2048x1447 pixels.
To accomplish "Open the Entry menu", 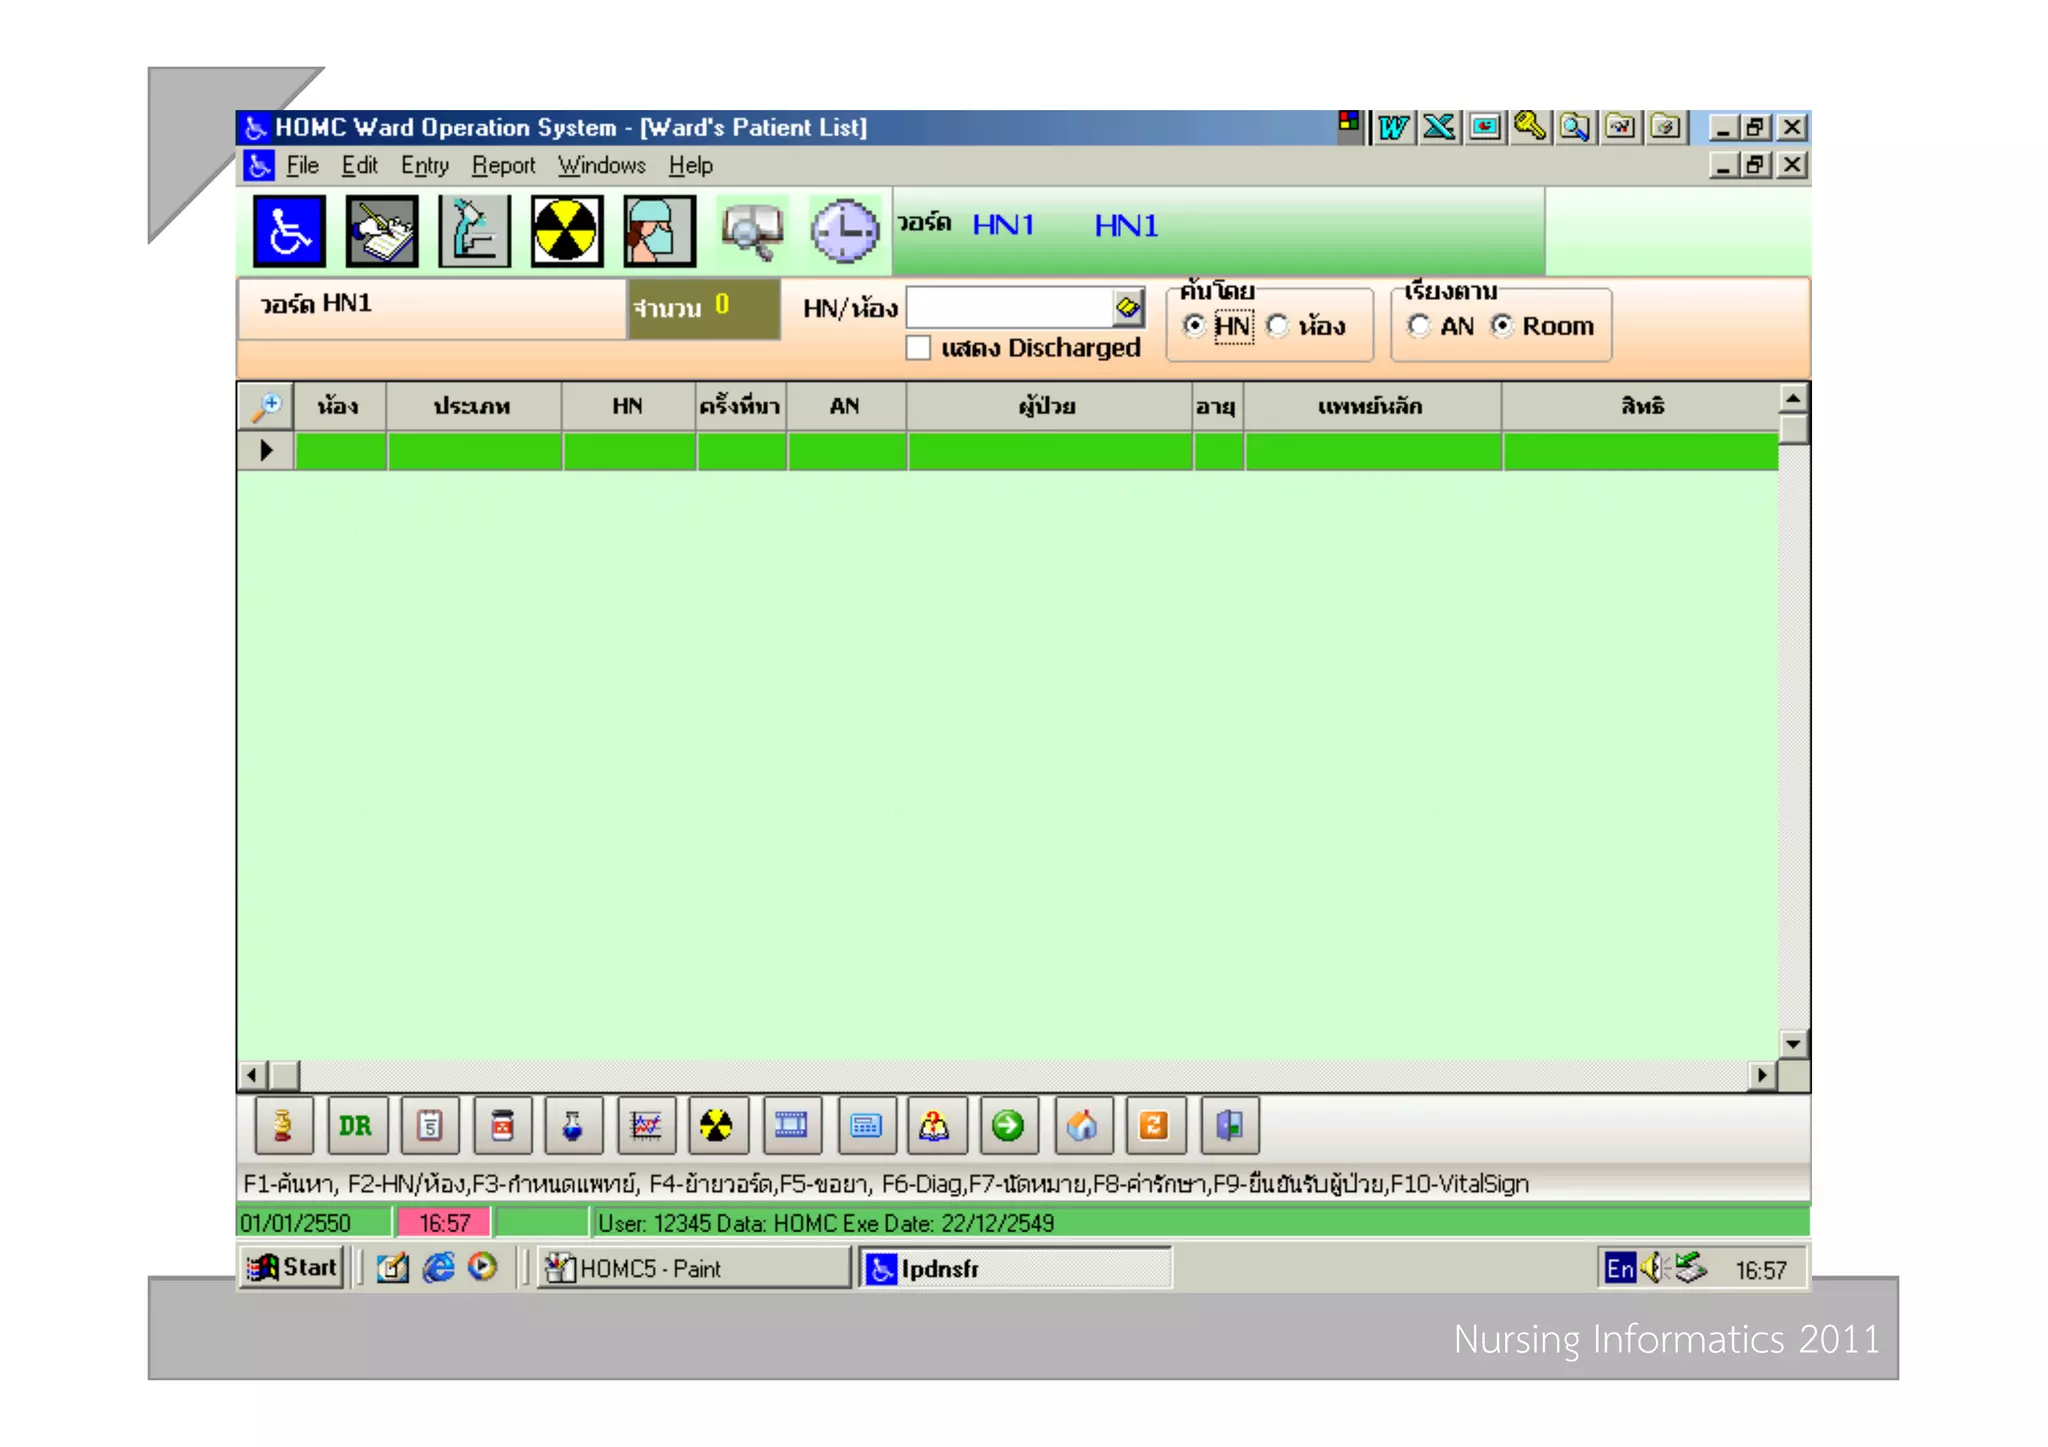I will coord(424,166).
